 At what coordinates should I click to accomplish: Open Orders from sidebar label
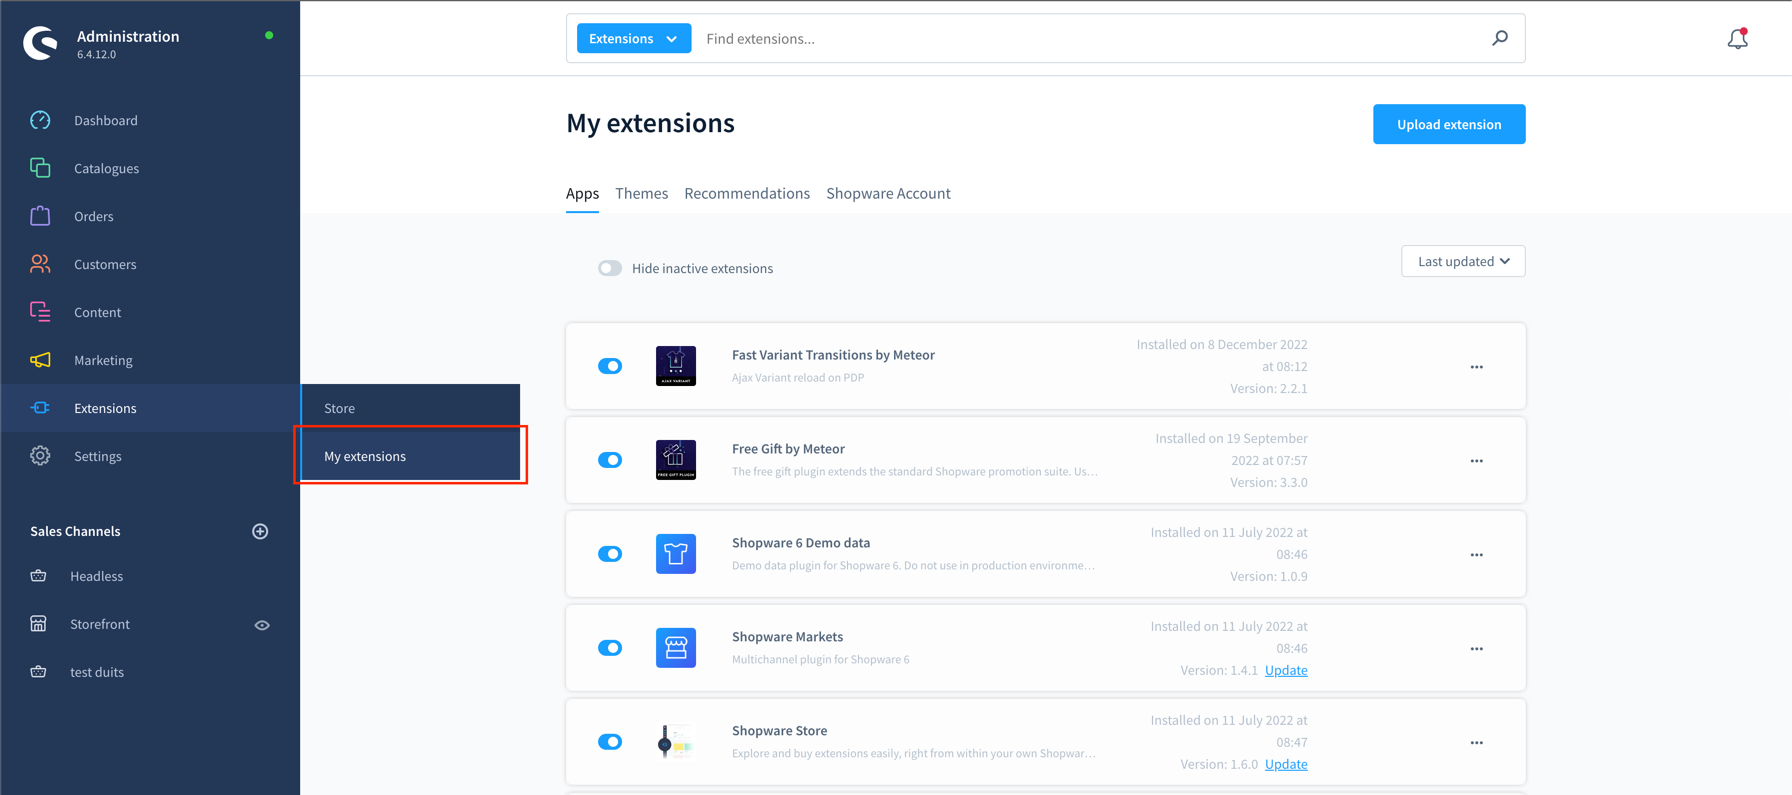click(94, 216)
